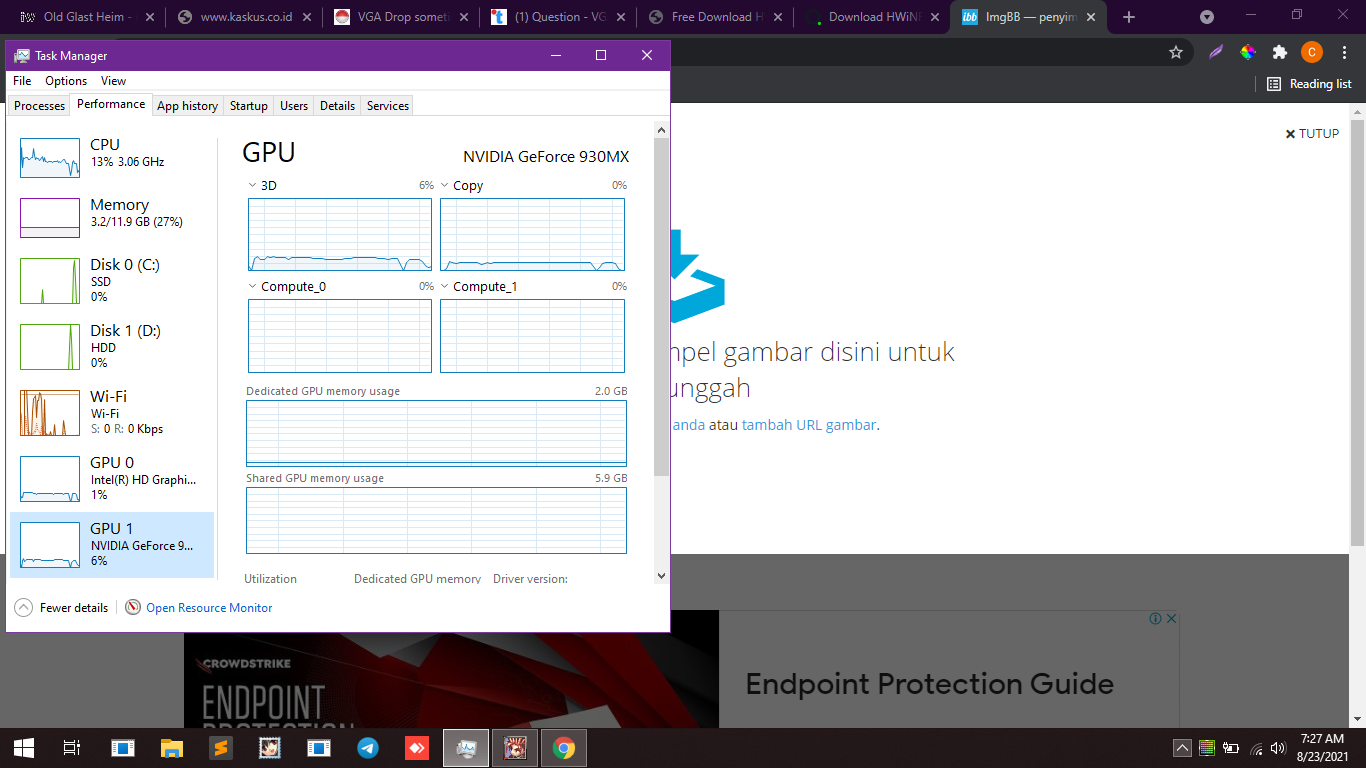Click the Shared GPU memory usage graph
This screenshot has height=768, width=1366.
click(436, 520)
